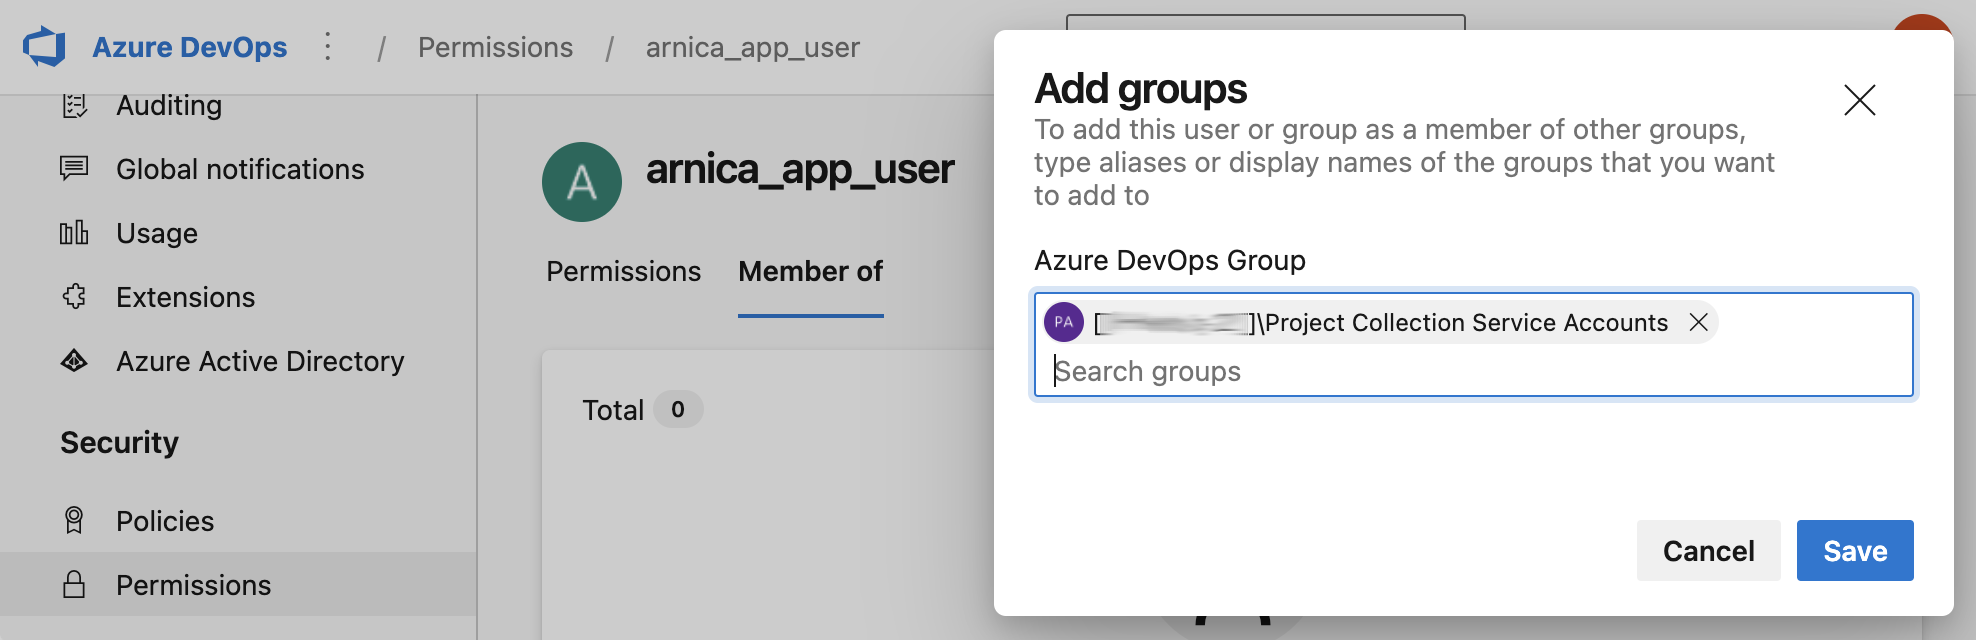Click the Azure DevOps logo icon
This screenshot has height=640, width=1976.
click(x=45, y=47)
